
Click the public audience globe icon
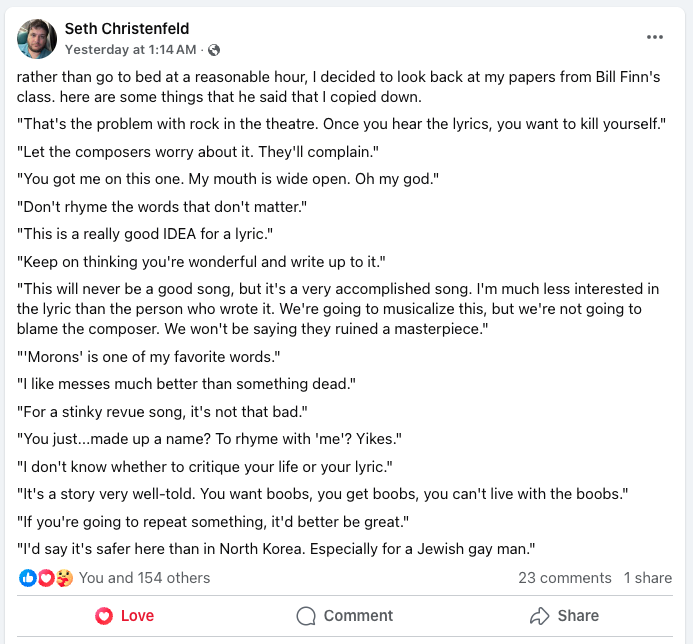point(213,49)
